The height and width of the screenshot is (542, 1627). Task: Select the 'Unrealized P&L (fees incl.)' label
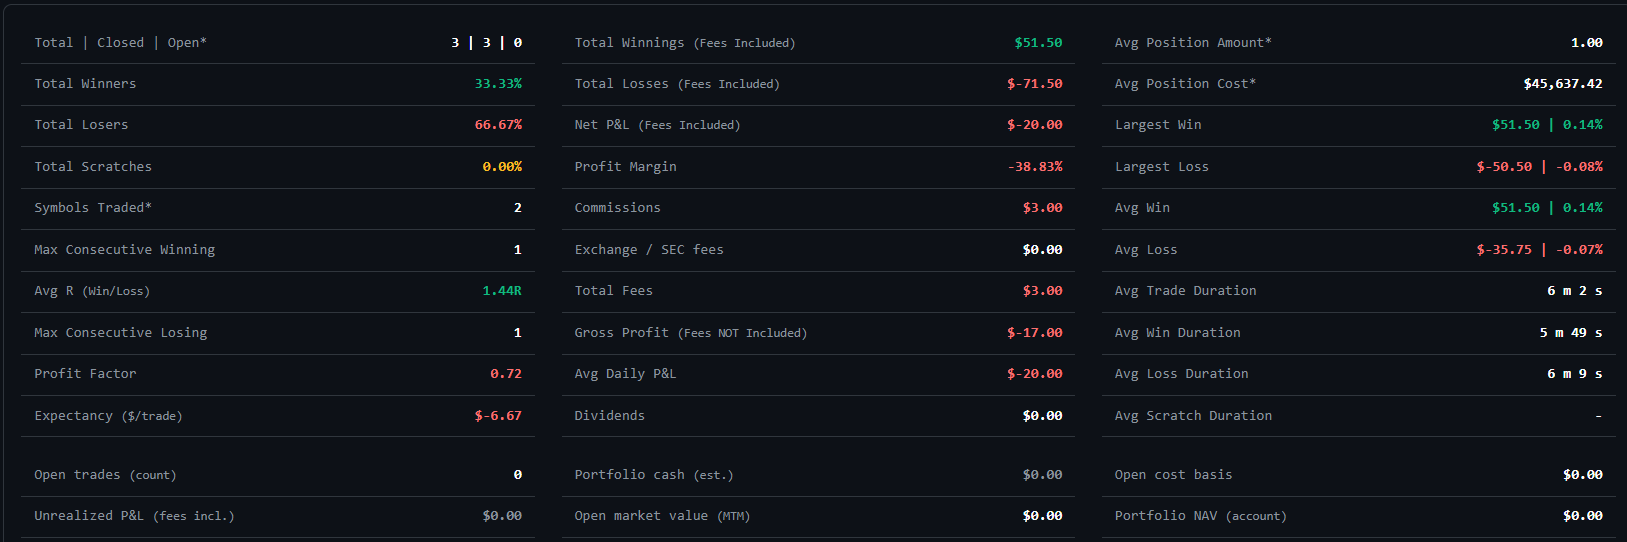[134, 516]
